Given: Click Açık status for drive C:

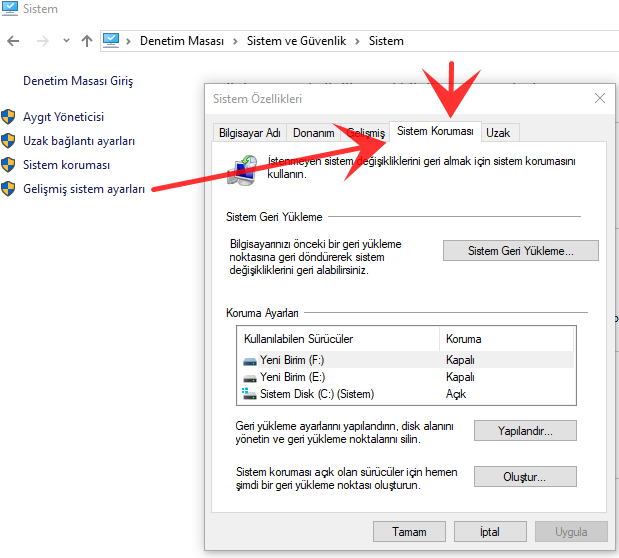Looking at the screenshot, I should coord(456,394).
